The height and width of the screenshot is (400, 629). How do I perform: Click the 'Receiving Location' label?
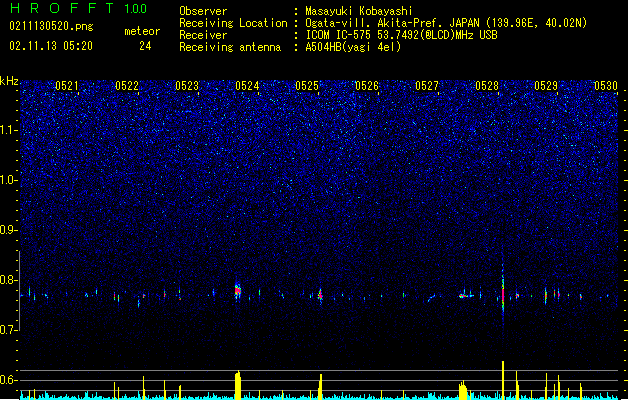[x=233, y=23]
